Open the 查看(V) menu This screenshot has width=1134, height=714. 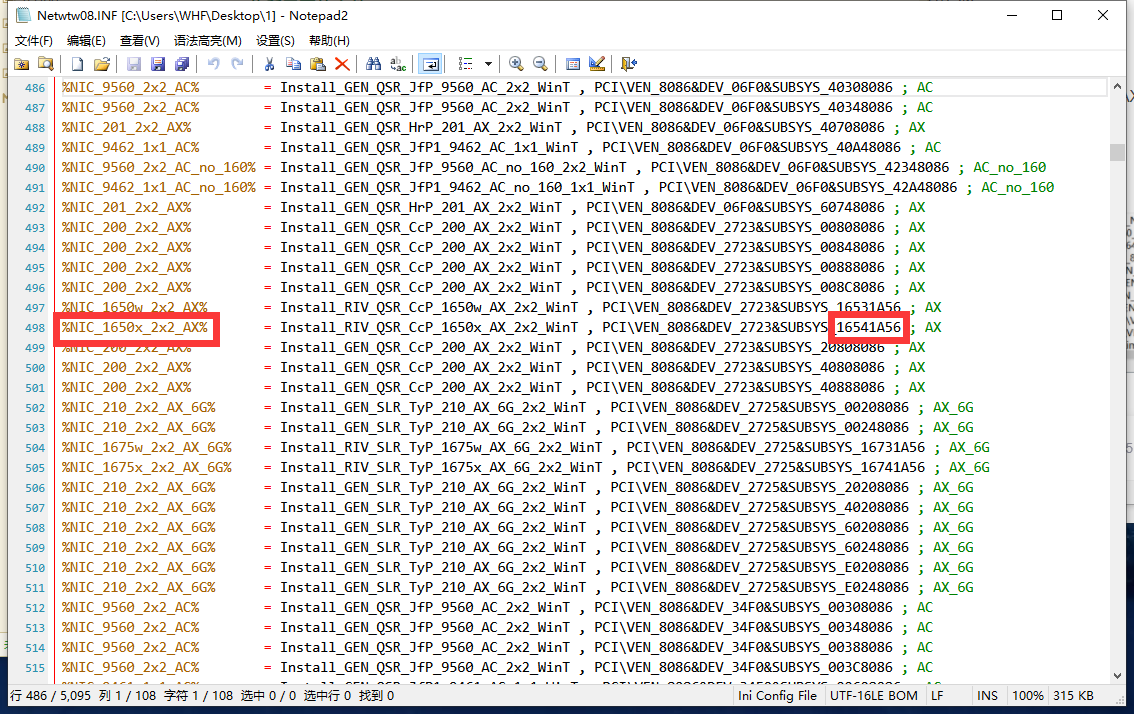tap(140, 41)
